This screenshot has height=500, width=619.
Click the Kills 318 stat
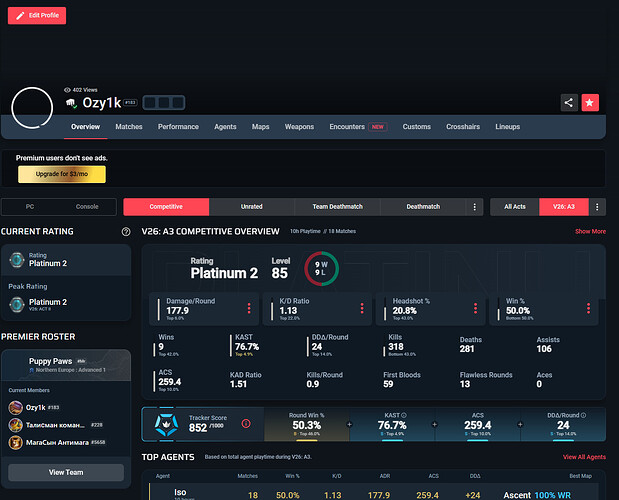(400, 345)
